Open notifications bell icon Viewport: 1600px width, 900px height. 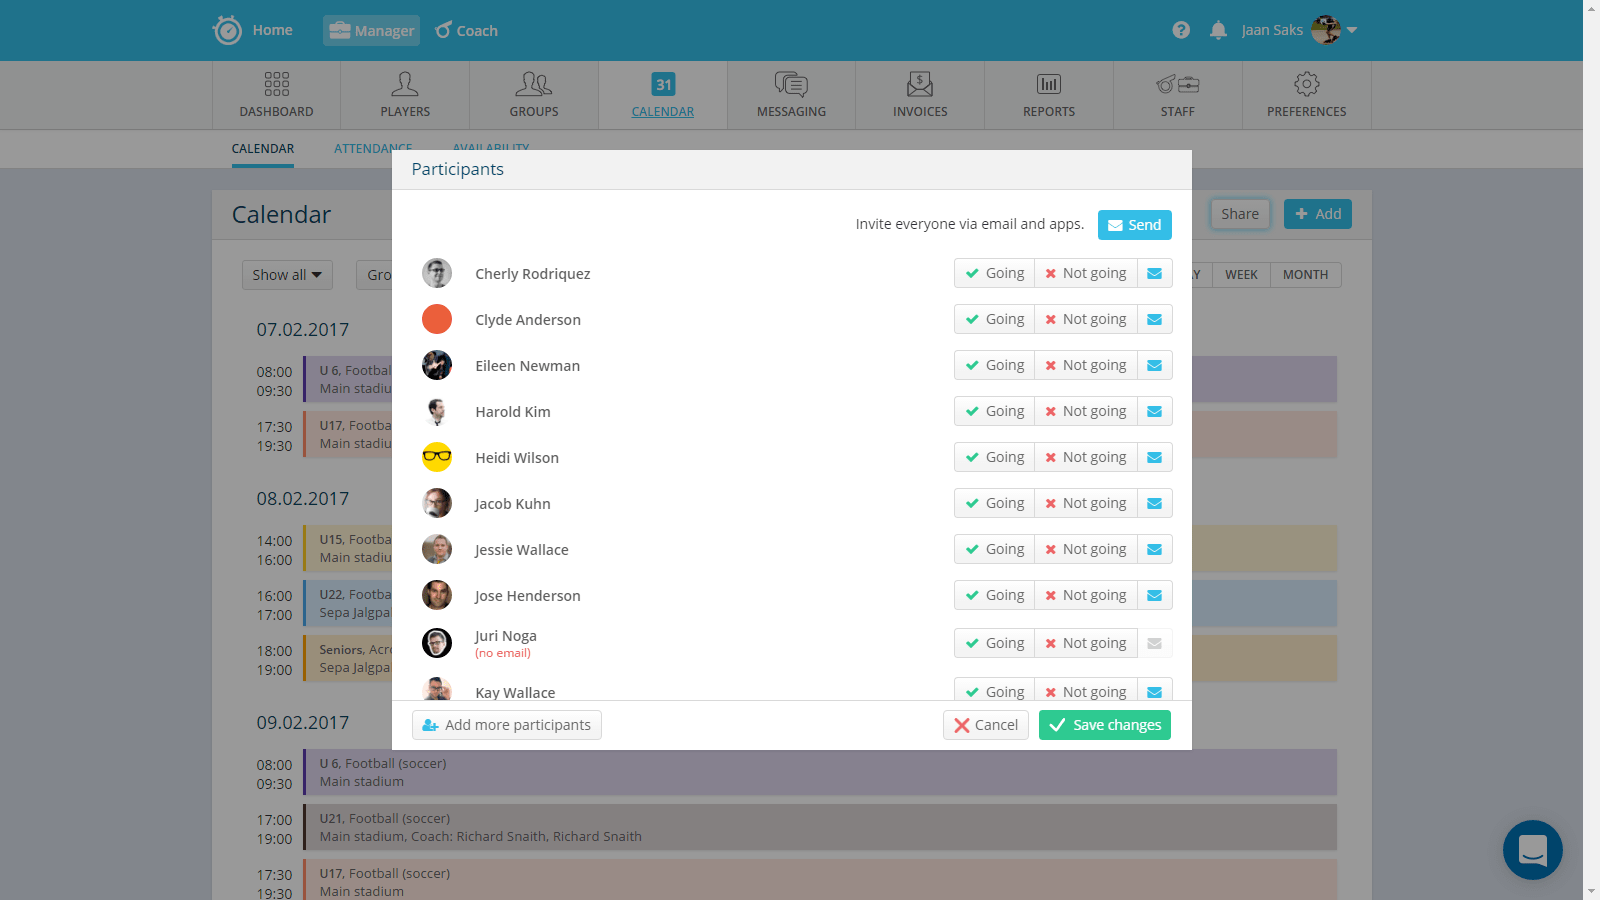[1218, 30]
